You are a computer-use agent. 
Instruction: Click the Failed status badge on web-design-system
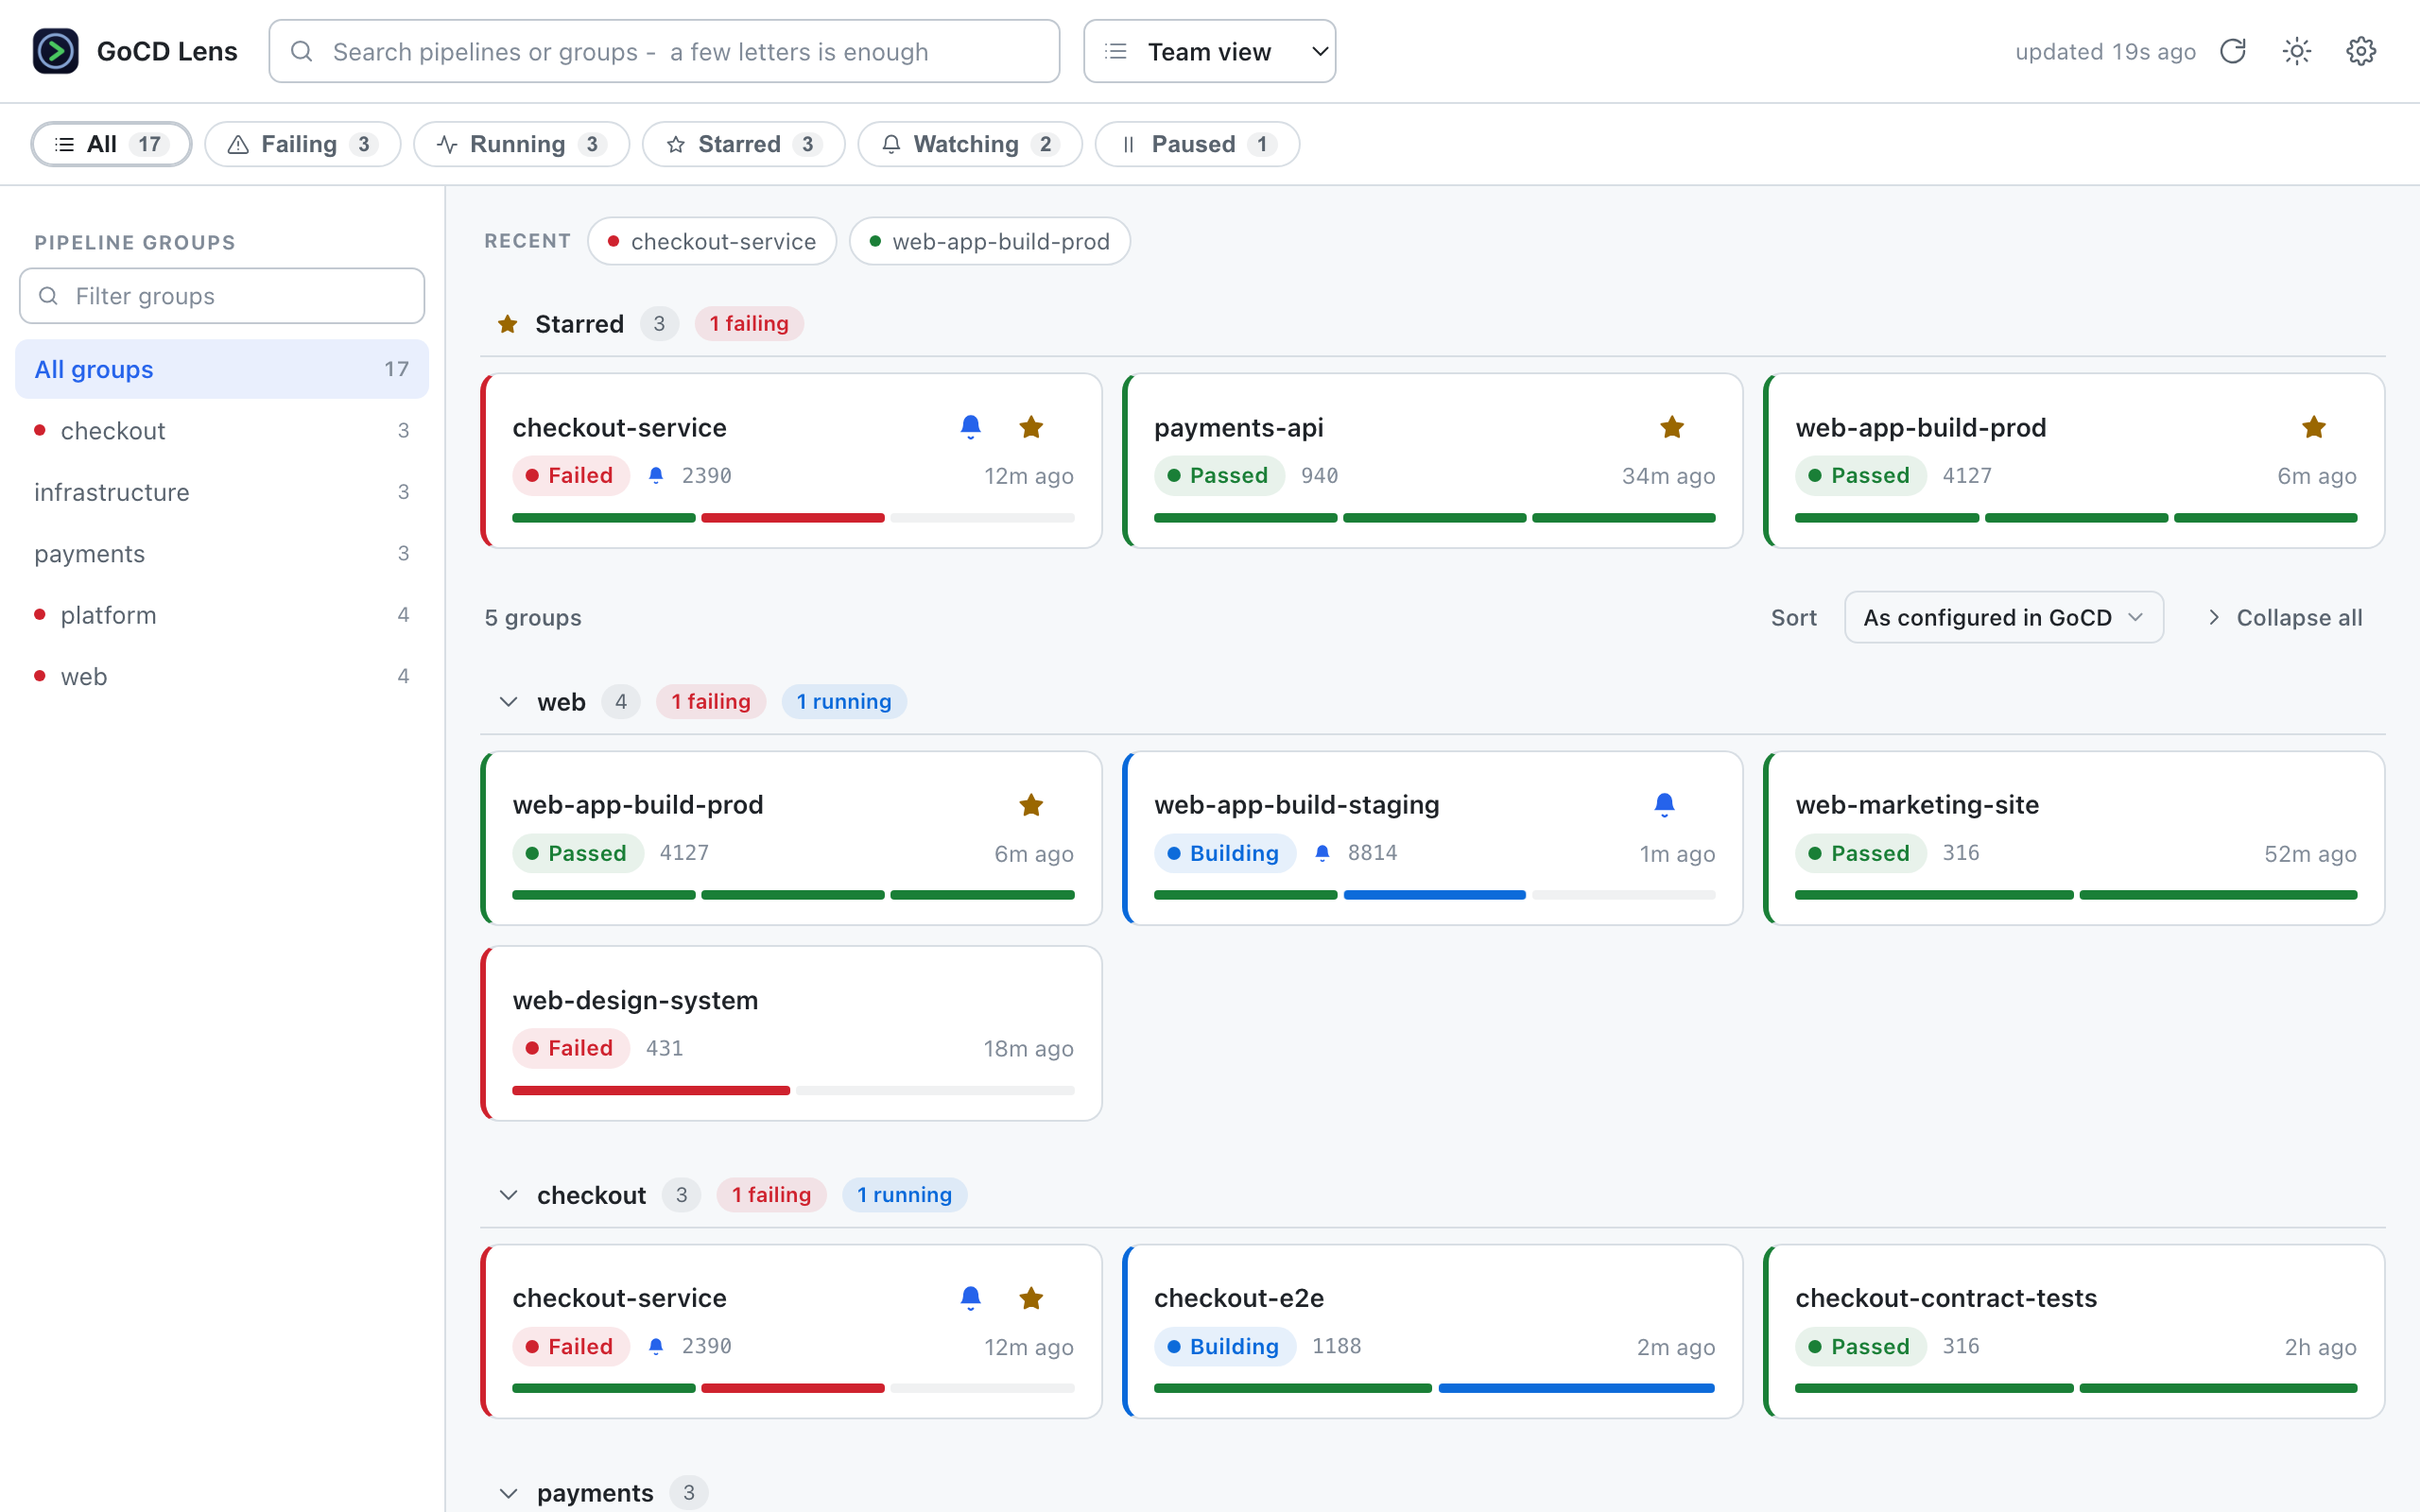(x=571, y=1048)
